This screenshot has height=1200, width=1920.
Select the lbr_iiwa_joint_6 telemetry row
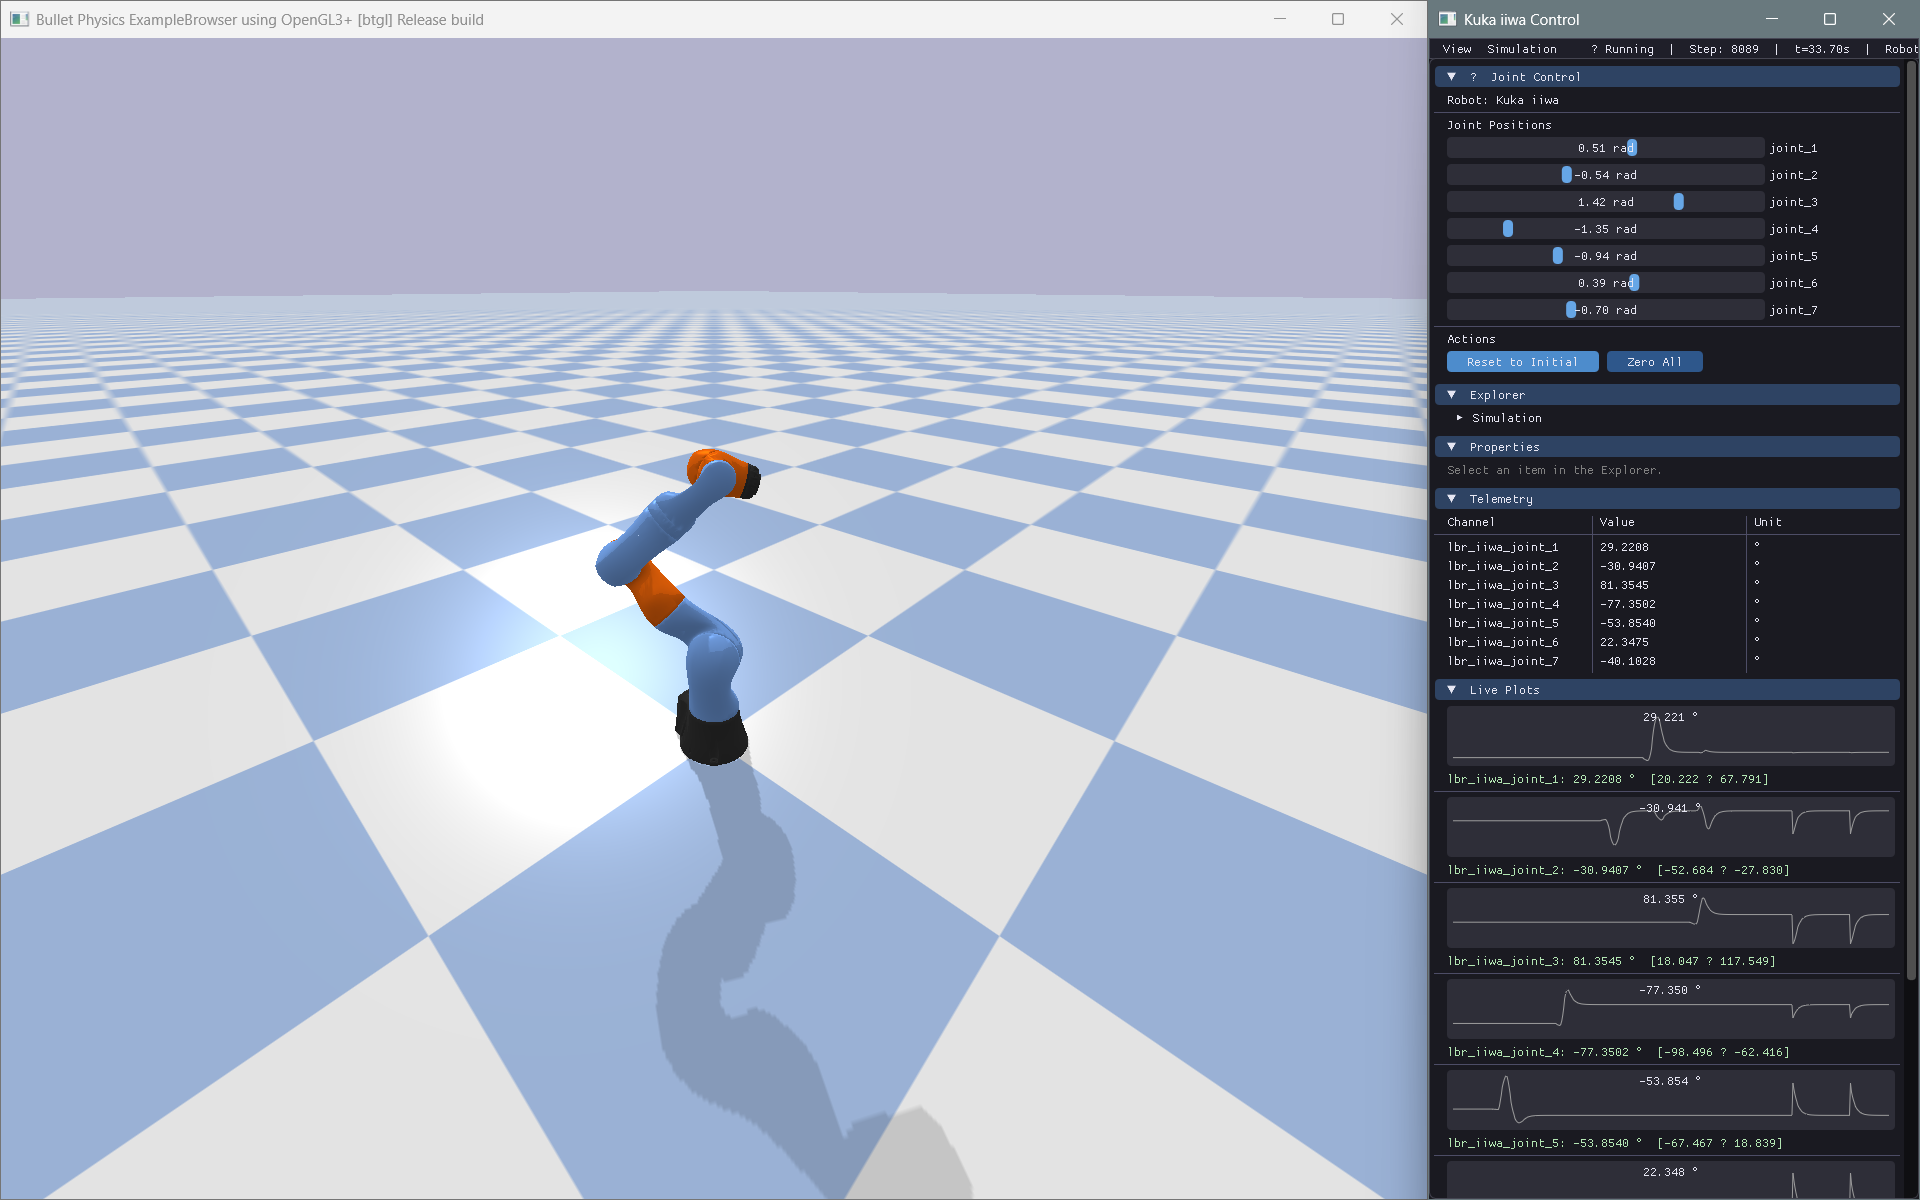click(x=1667, y=642)
